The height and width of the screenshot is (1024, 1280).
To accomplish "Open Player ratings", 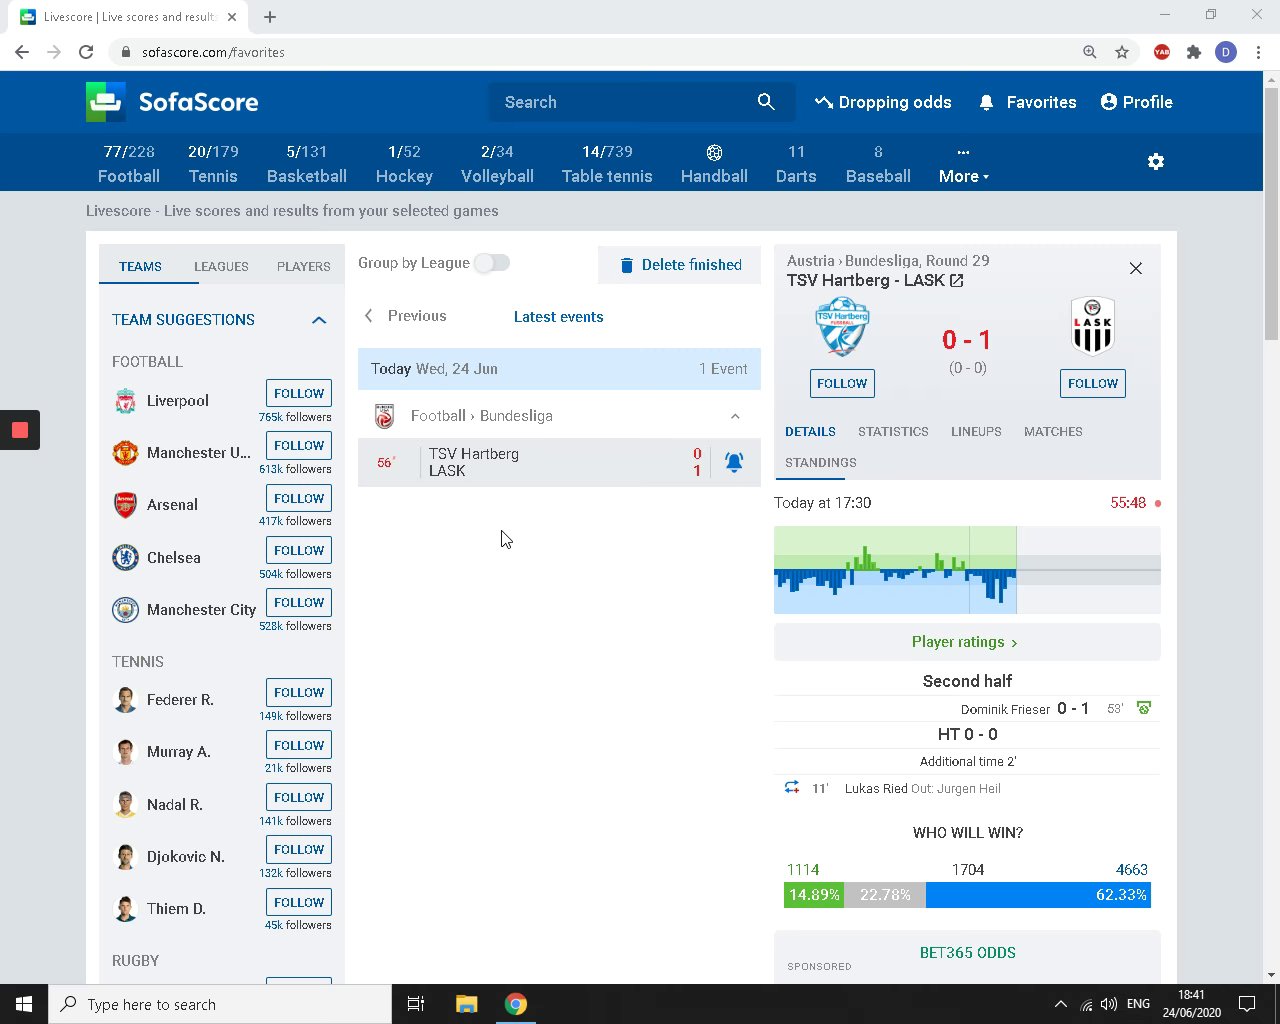I will coord(967,642).
